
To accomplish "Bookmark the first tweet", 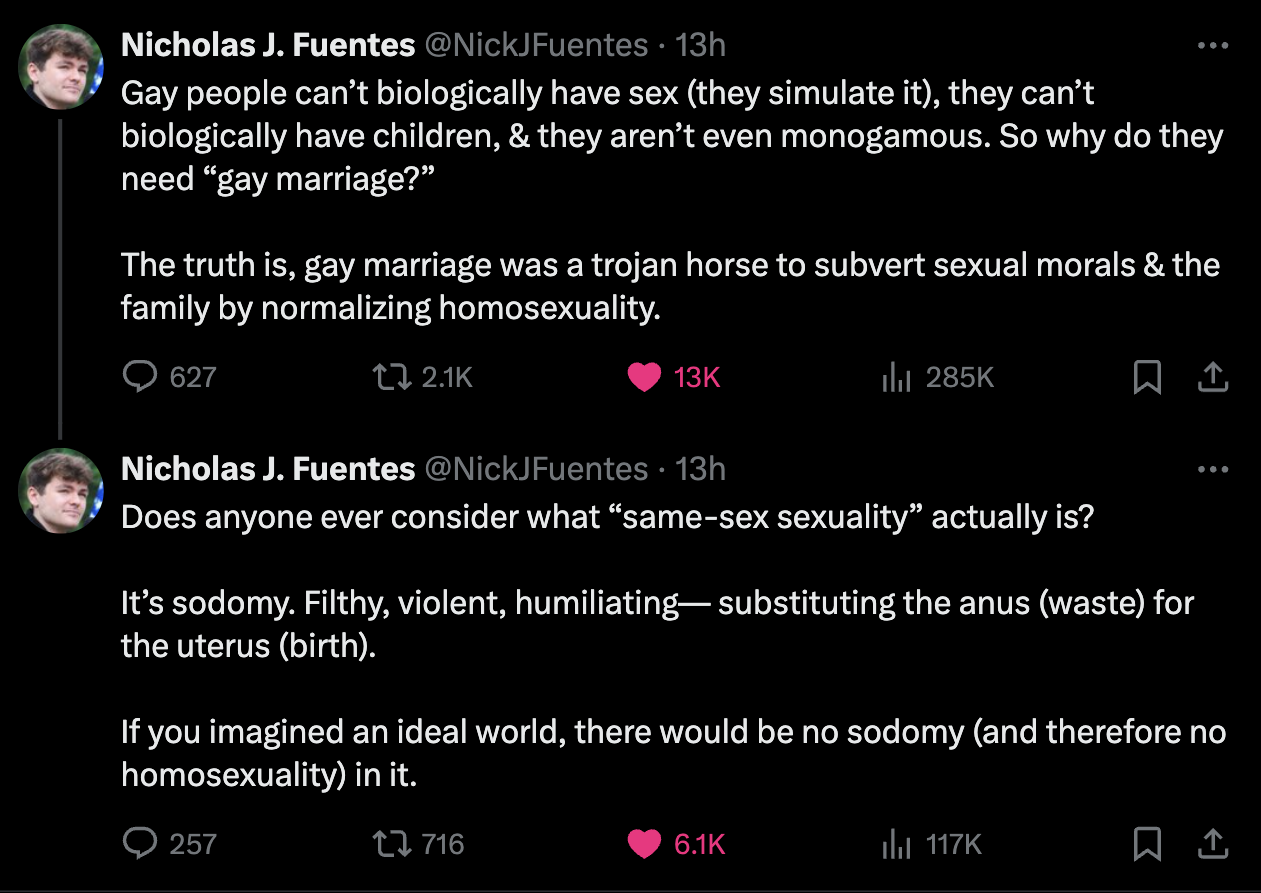I will coord(1147,377).
